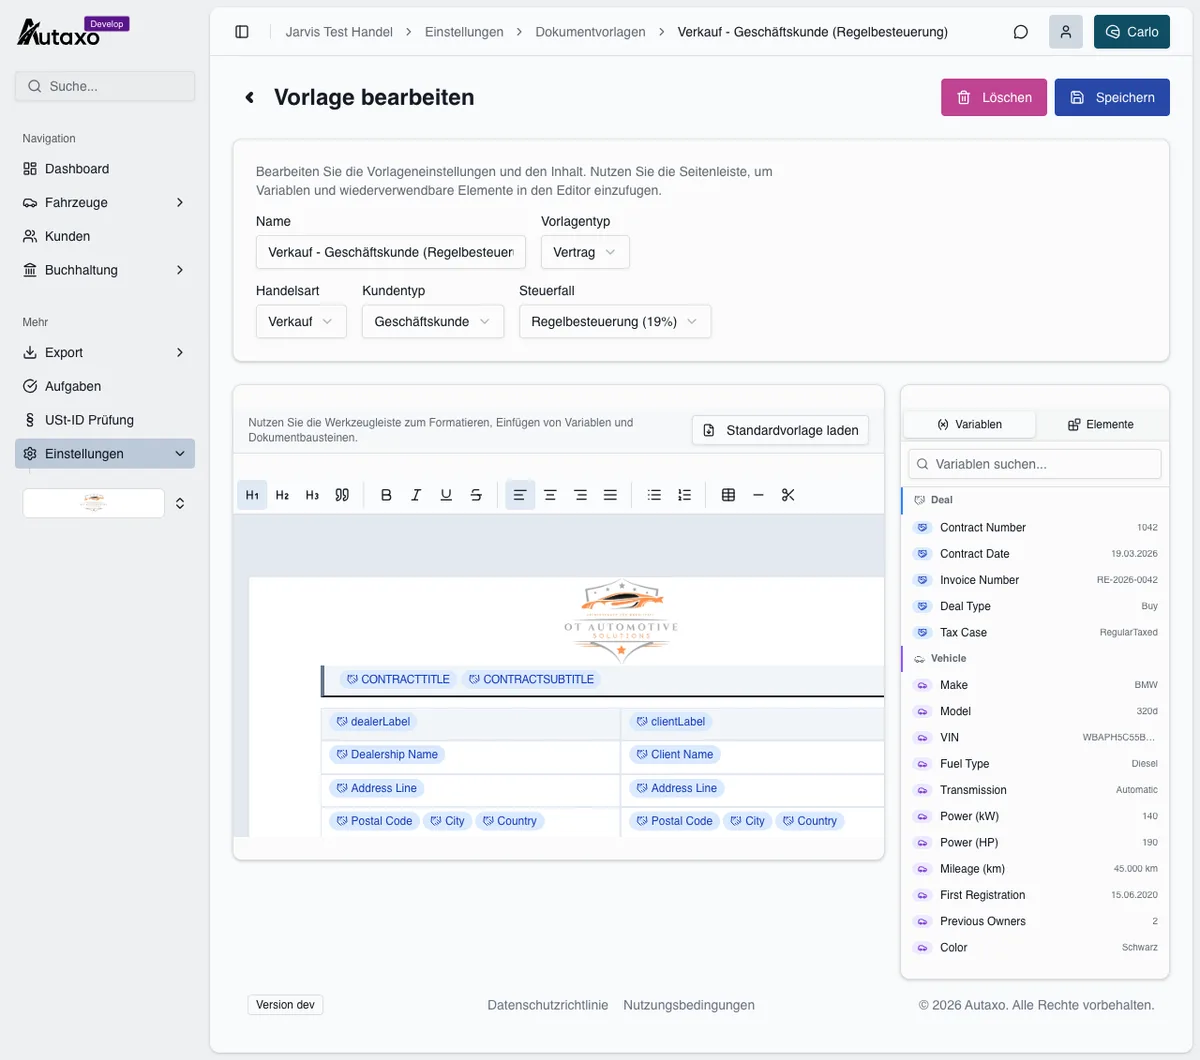Open Nutzungsbedingungen link
This screenshot has width=1200, height=1060.
[689, 1005]
